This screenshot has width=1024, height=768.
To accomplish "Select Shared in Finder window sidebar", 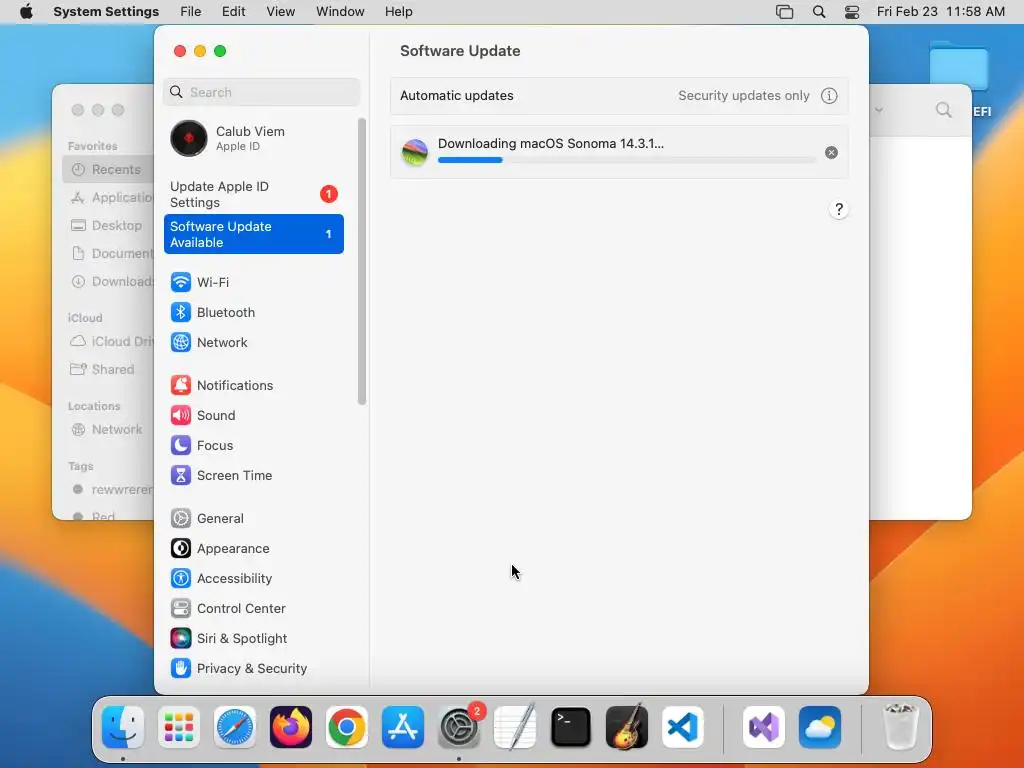I will coord(108,370).
